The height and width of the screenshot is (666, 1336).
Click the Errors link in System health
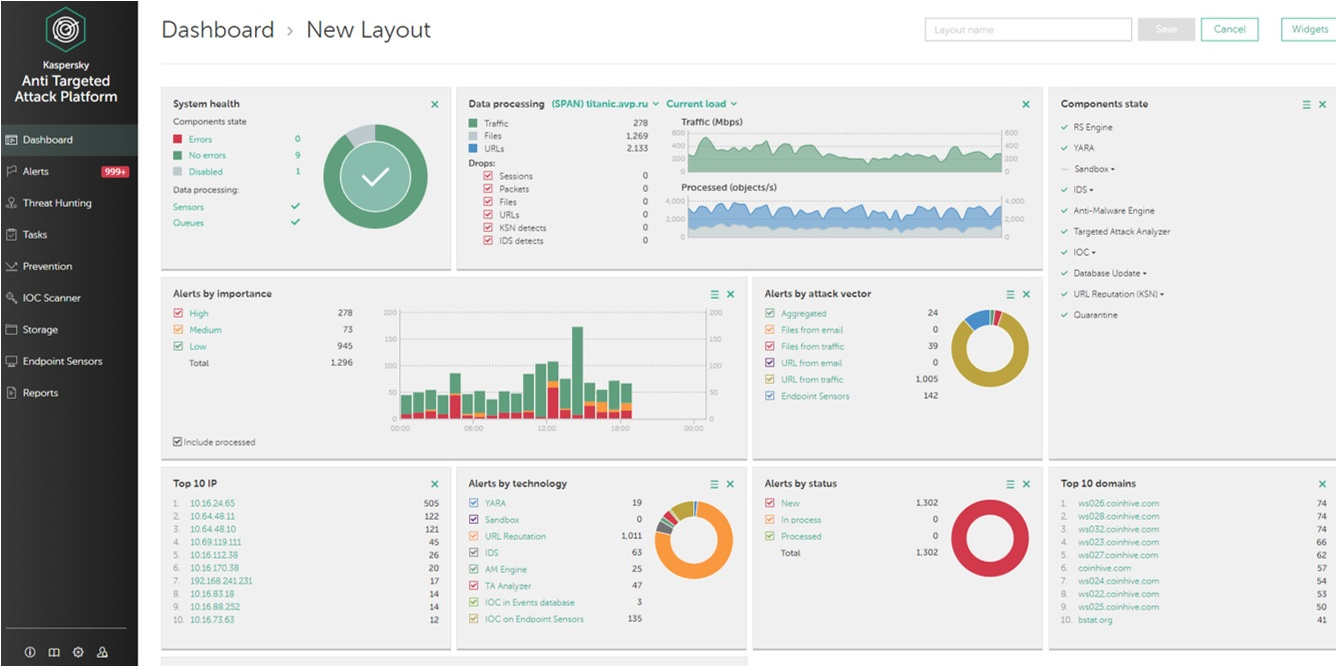pos(200,140)
